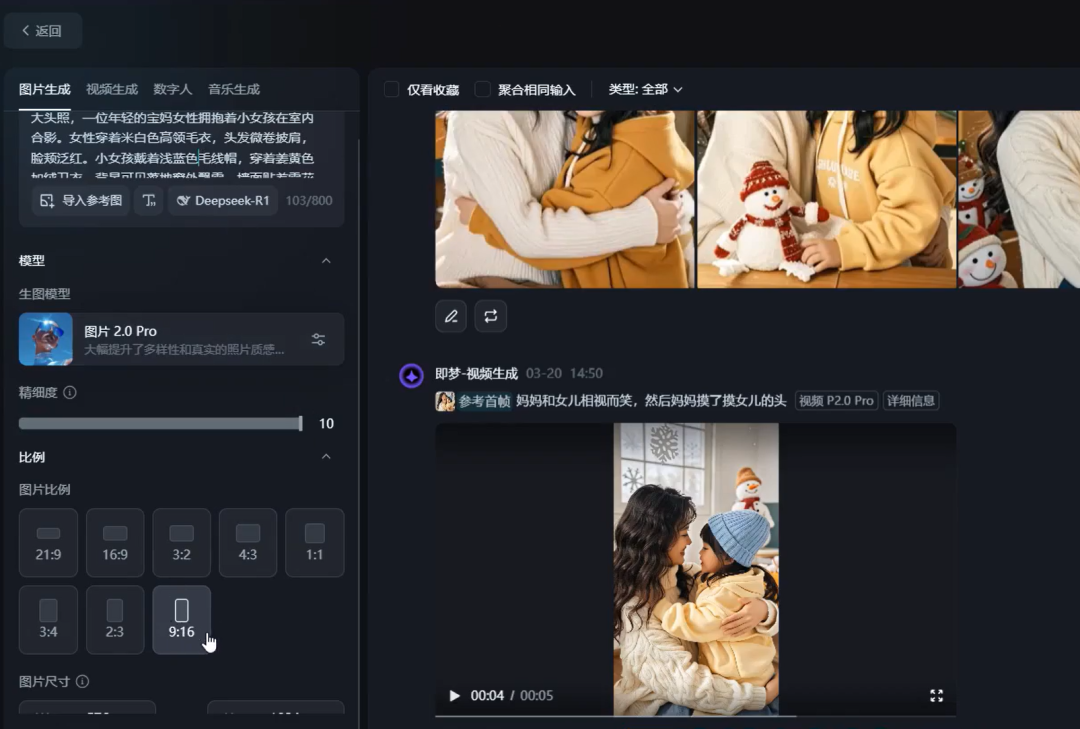Click the 03-20 14:50 timestamp
This screenshot has height=729, width=1080.
(x=564, y=373)
